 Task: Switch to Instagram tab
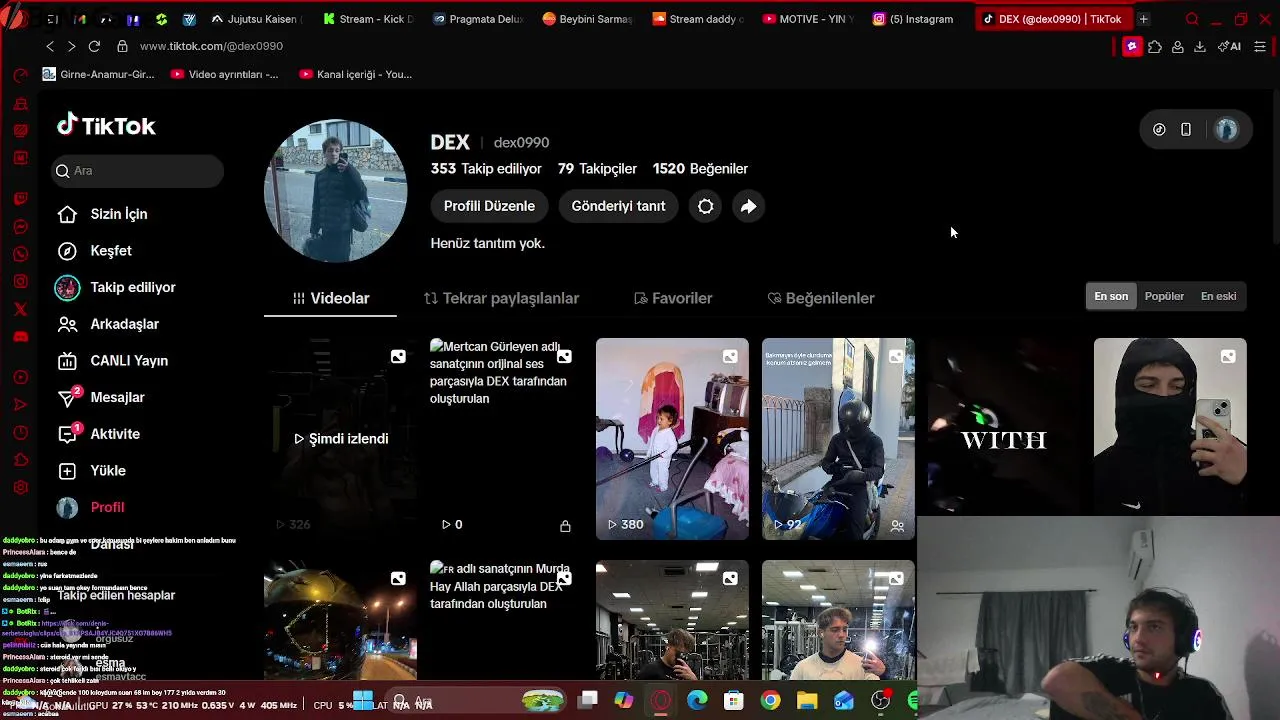click(x=913, y=19)
